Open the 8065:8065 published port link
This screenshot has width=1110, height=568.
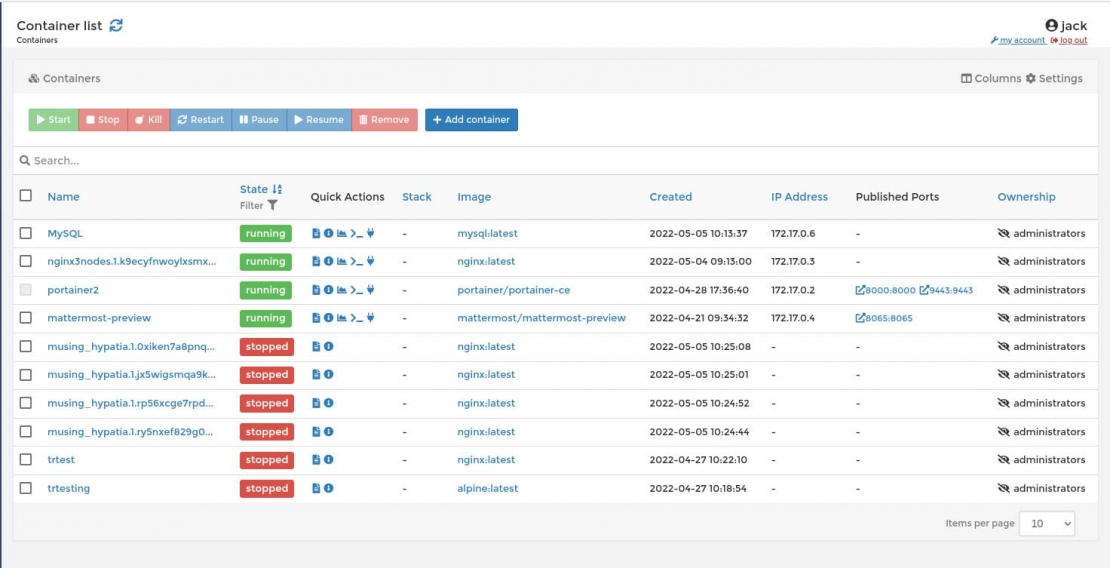point(884,318)
